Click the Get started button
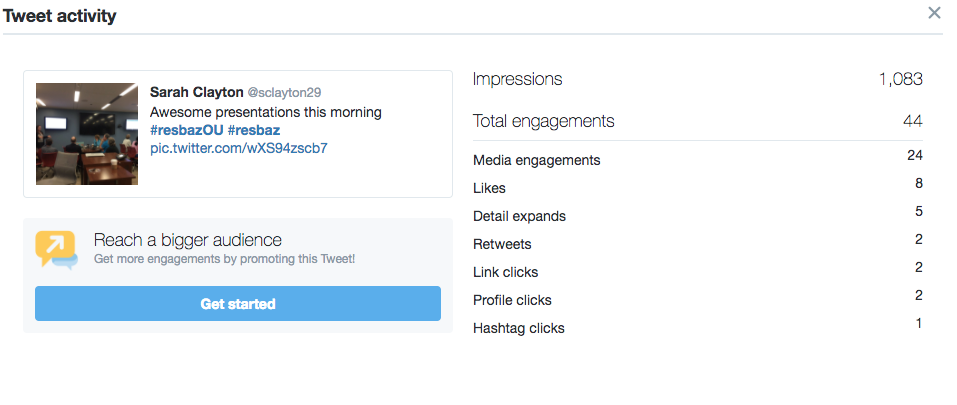Image resolution: width=957 pixels, height=405 pixels. coord(238,304)
